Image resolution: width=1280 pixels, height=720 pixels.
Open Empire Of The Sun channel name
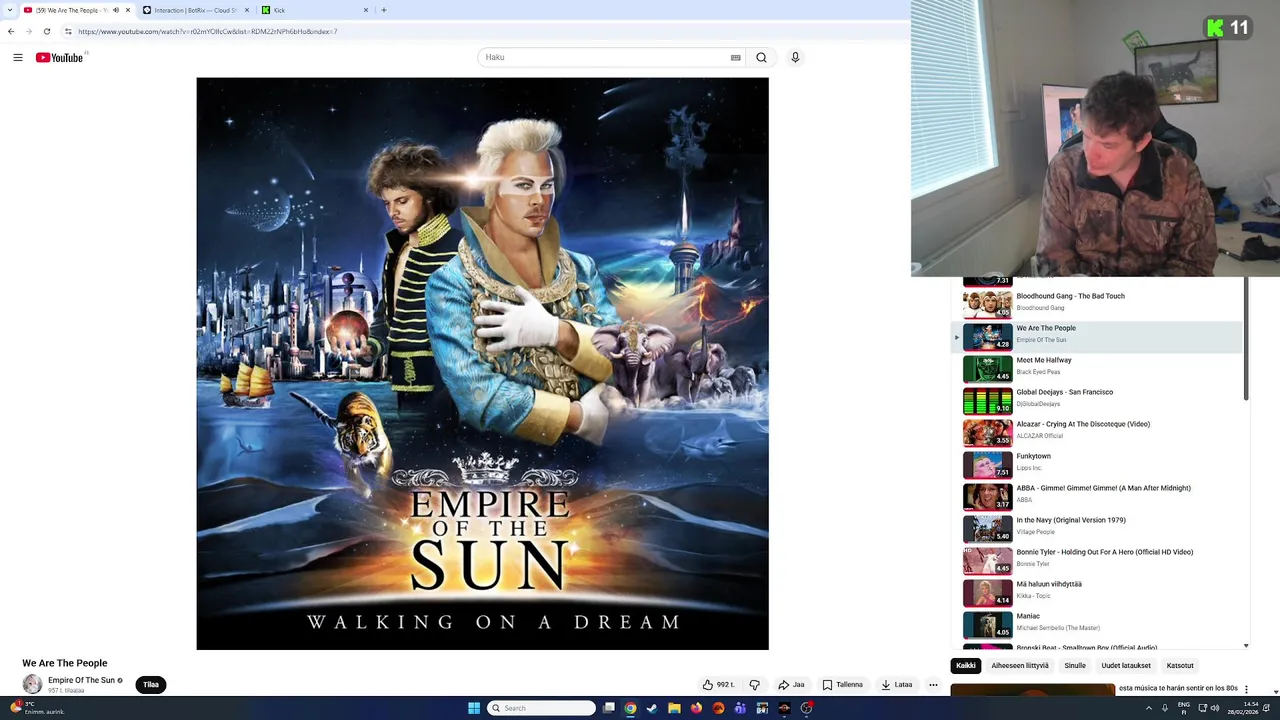[x=81, y=680]
